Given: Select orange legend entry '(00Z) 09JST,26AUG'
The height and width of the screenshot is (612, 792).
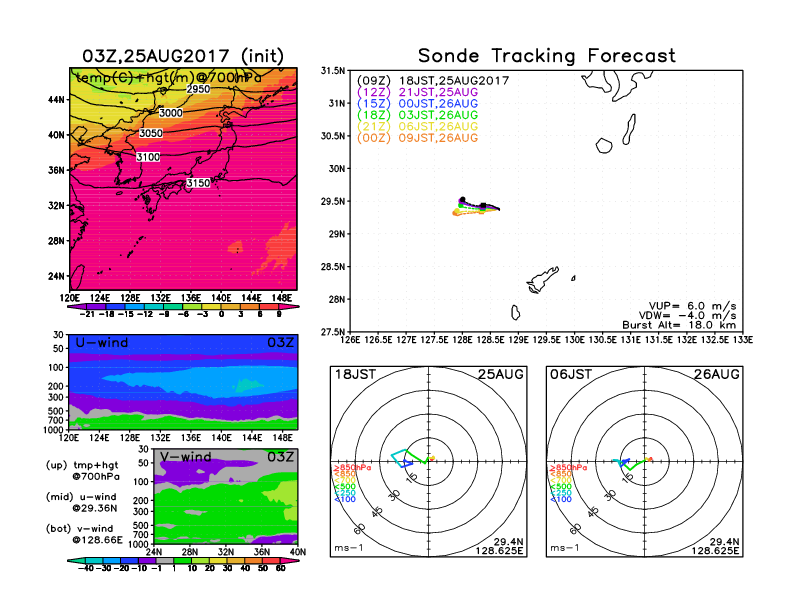Looking at the screenshot, I should [417, 138].
